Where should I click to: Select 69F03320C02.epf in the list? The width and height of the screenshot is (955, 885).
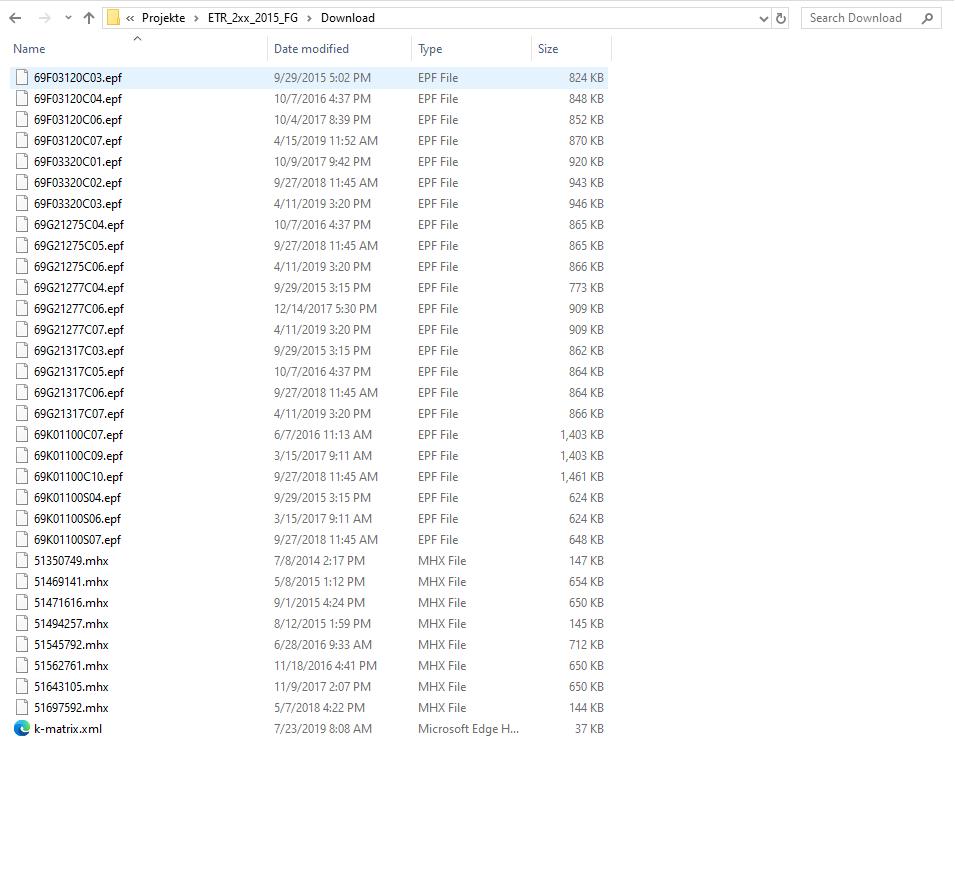click(x=78, y=183)
